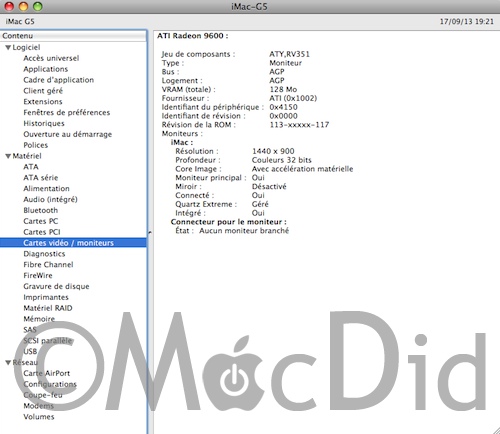
Task: Click the green zoom window button
Action: [x=38, y=6]
